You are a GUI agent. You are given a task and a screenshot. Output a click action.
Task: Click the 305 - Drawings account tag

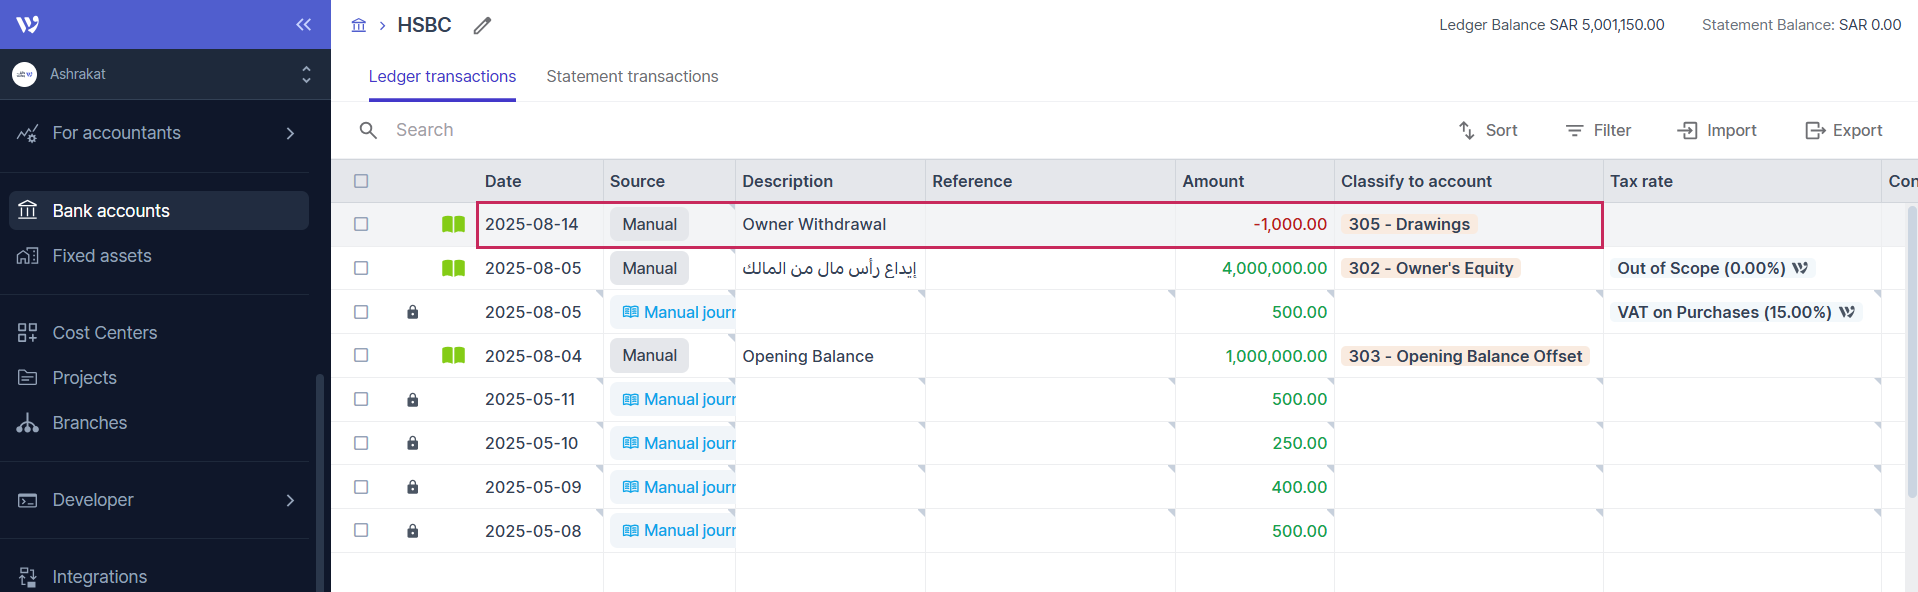[x=1408, y=225]
